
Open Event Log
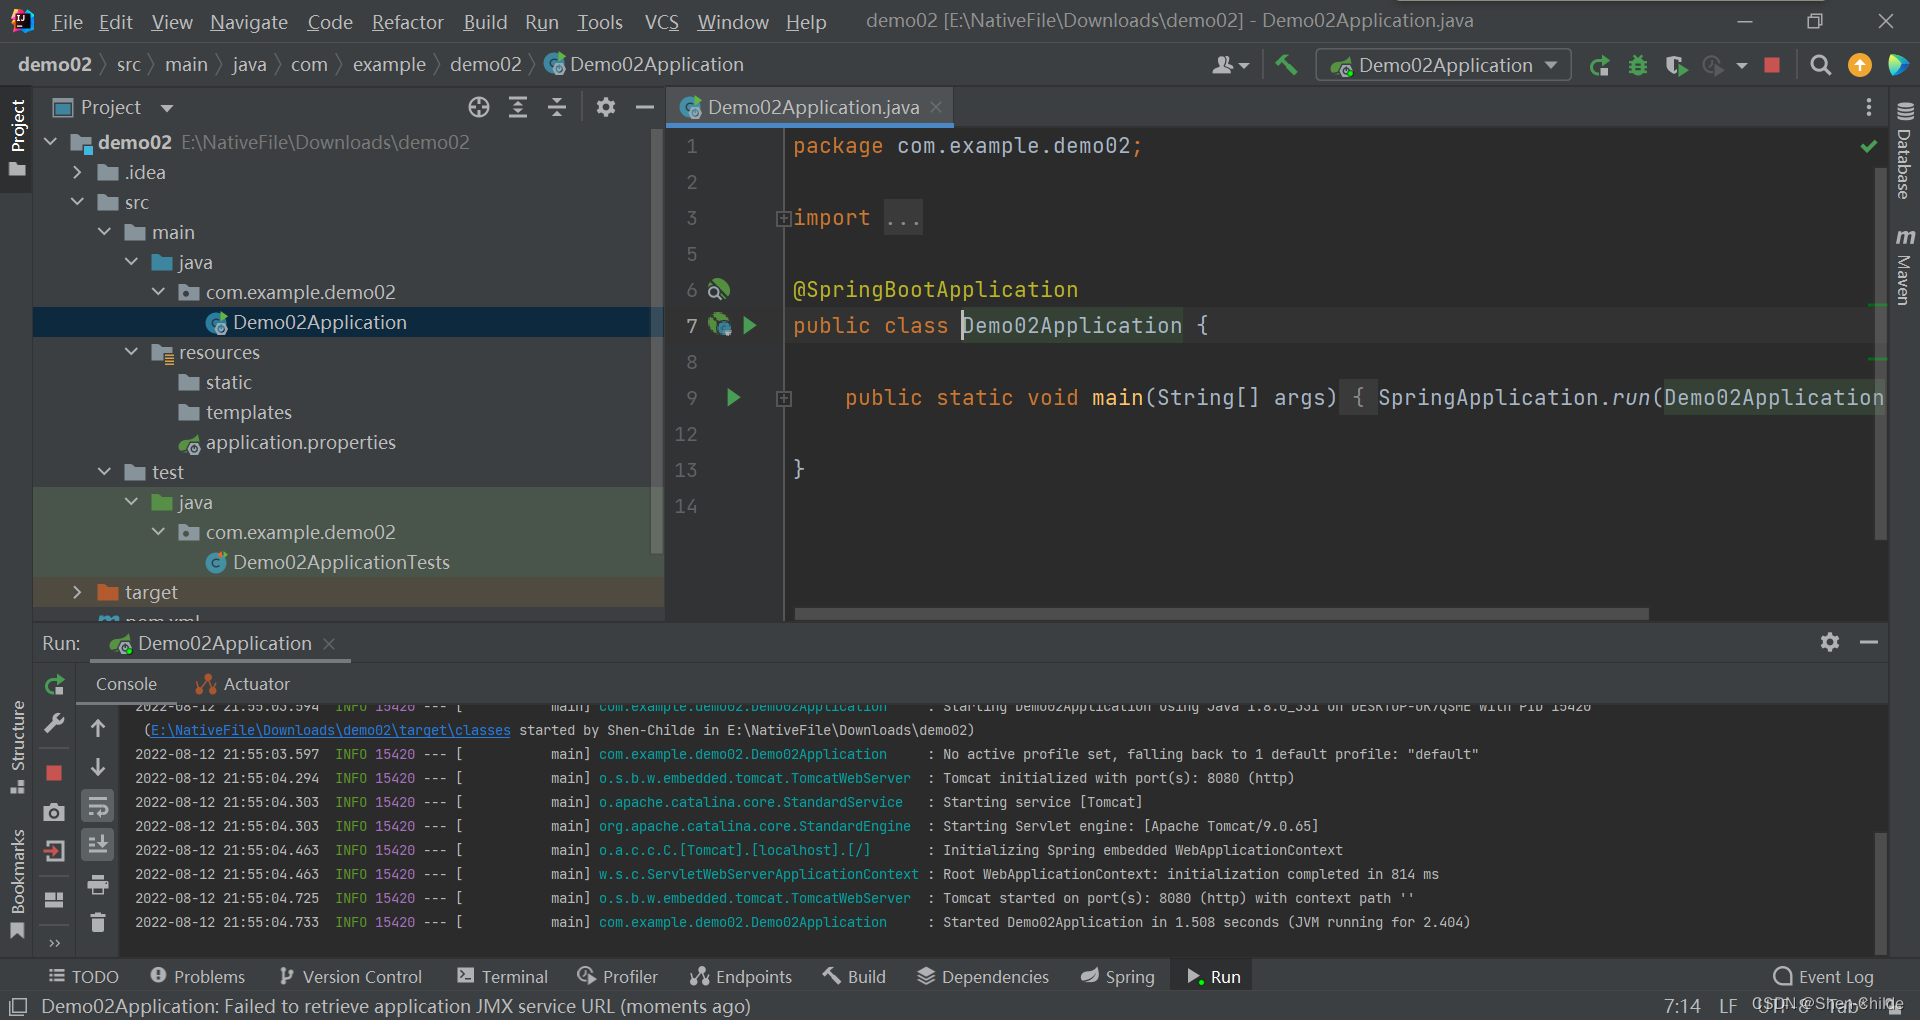click(x=1823, y=977)
